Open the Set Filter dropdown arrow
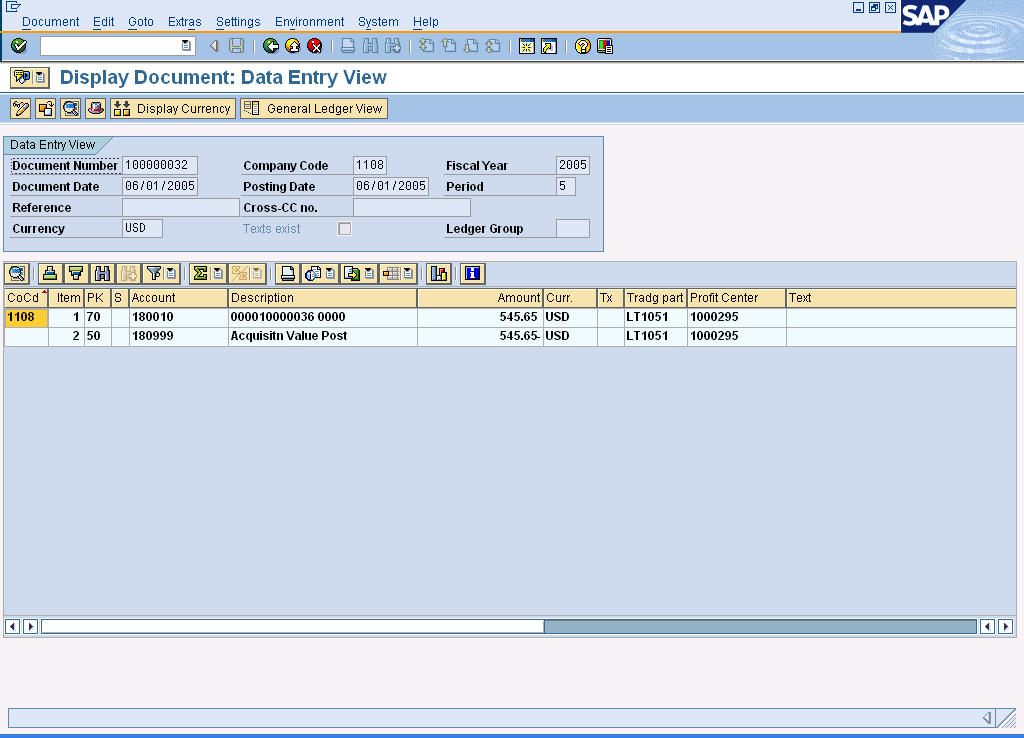Screen dimensions: 1024x738 (171, 274)
